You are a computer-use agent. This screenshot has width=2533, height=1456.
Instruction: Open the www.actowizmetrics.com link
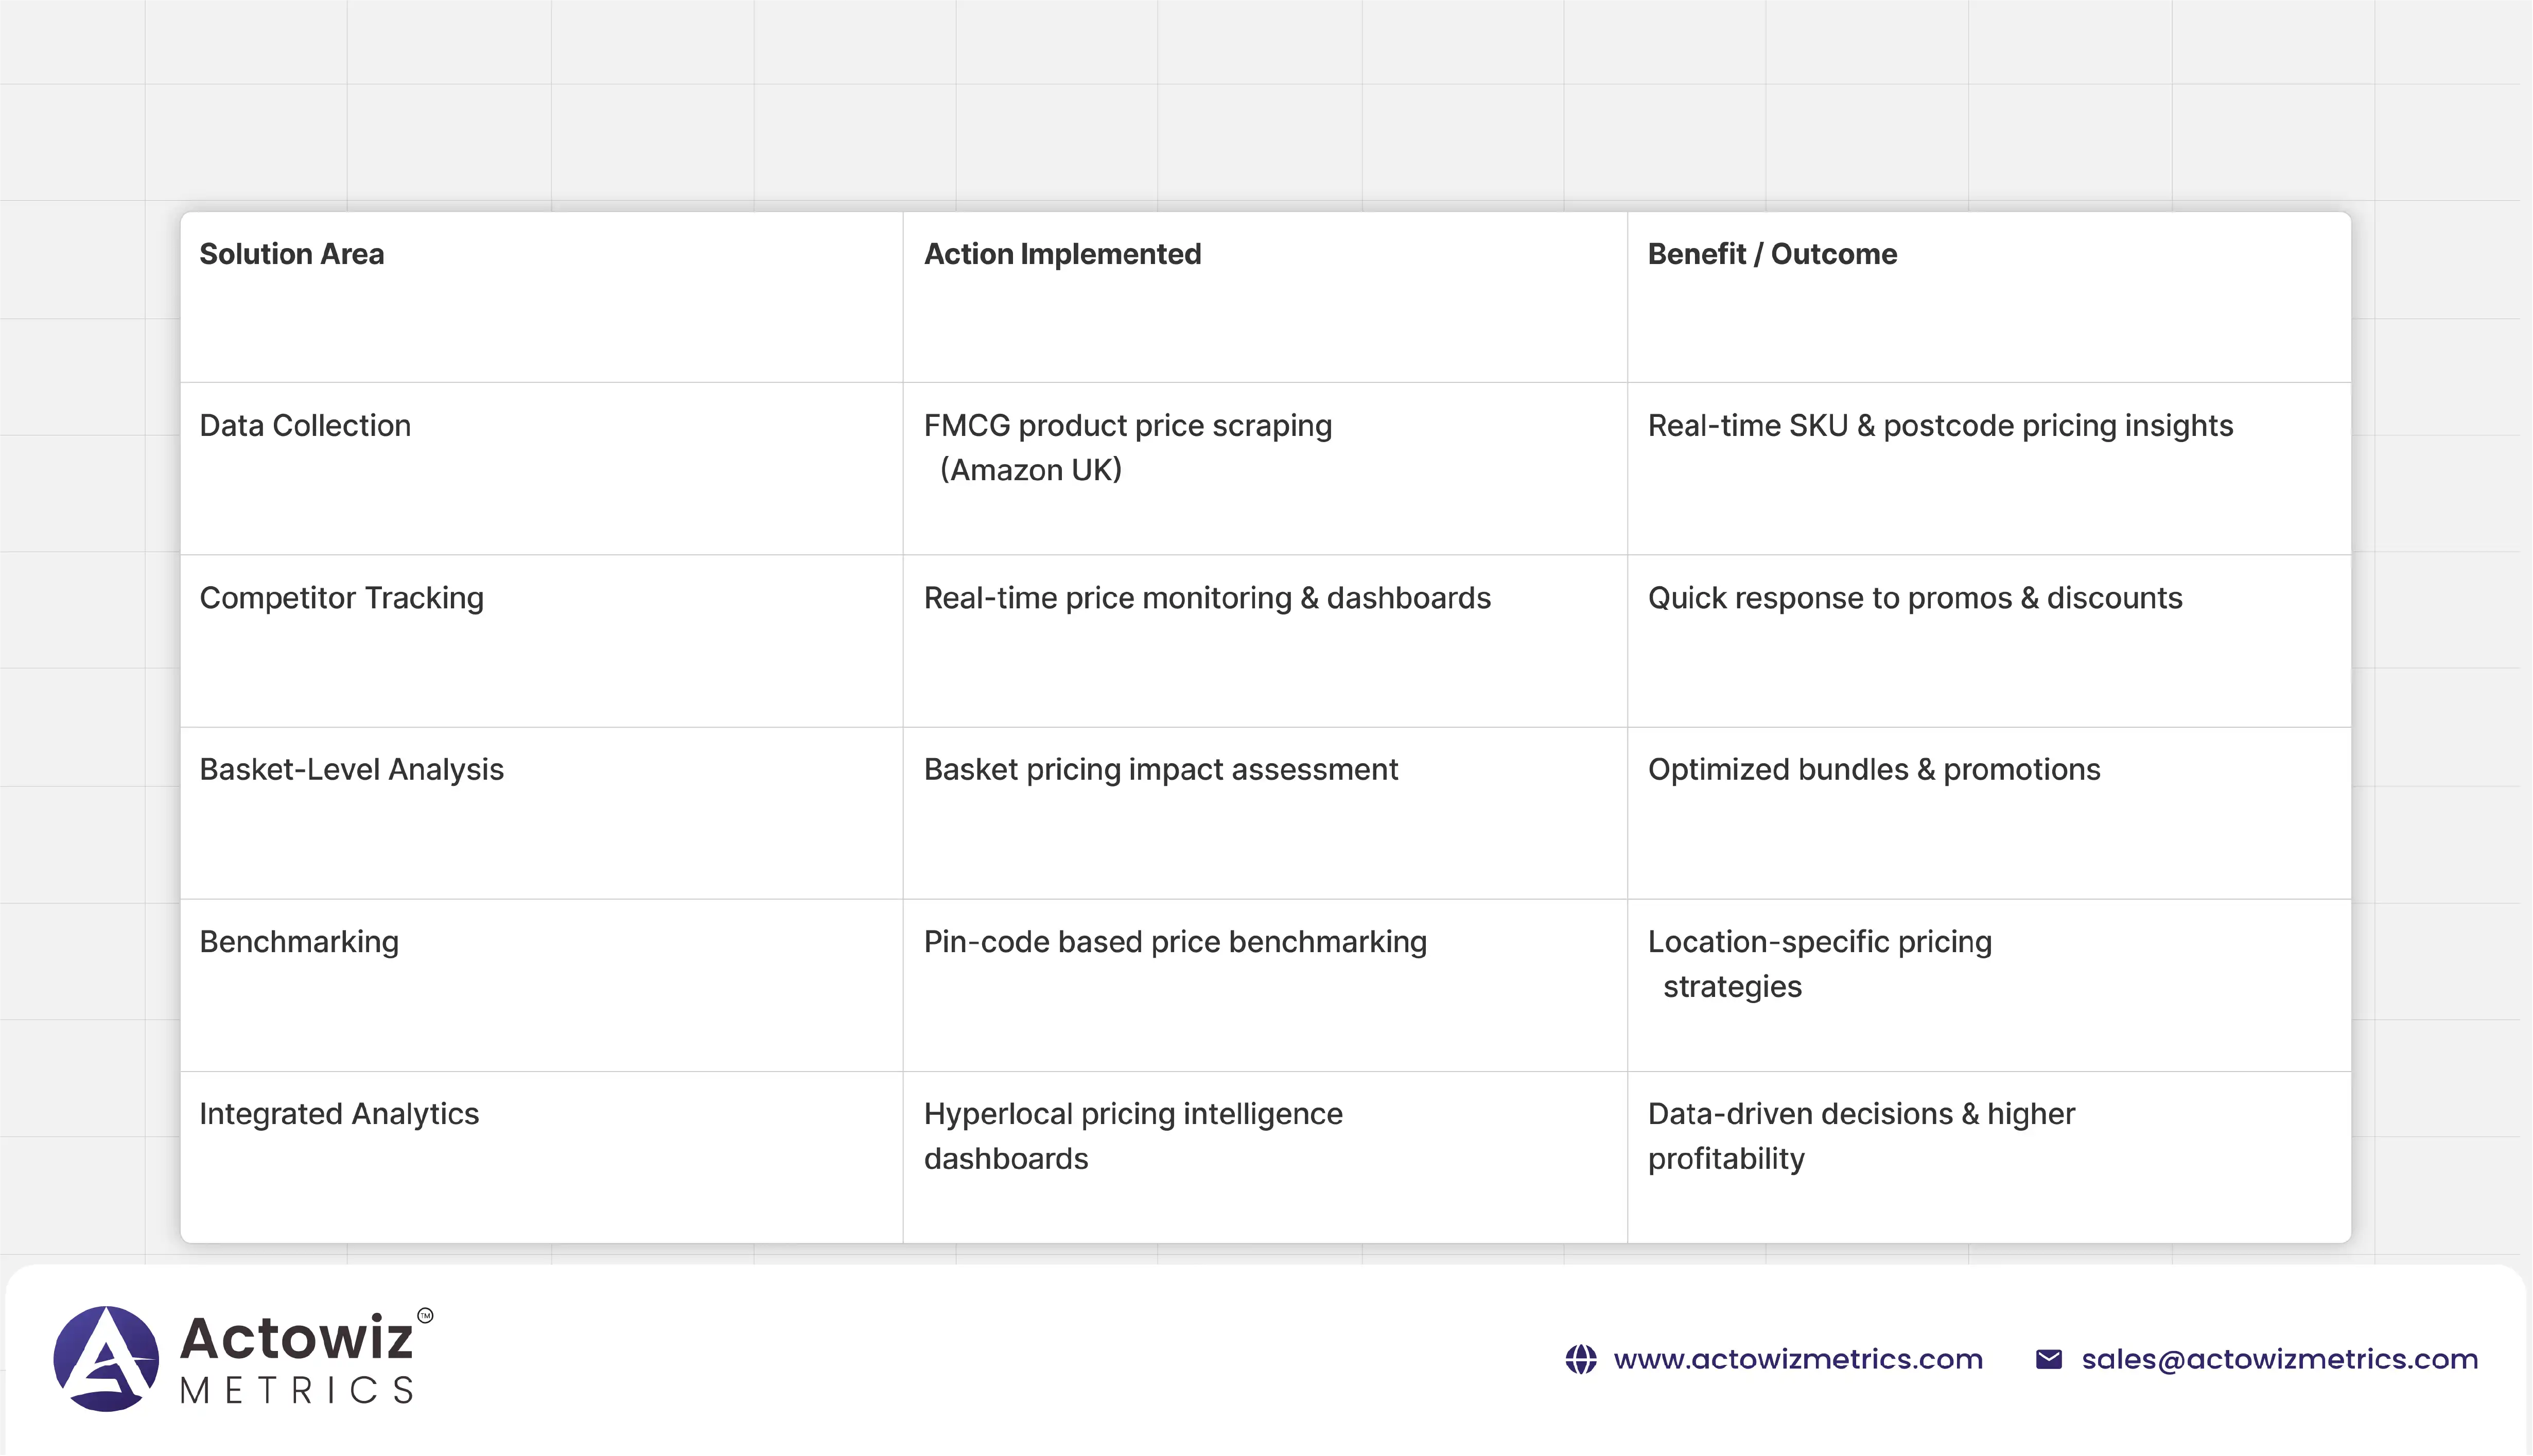coord(1797,1359)
